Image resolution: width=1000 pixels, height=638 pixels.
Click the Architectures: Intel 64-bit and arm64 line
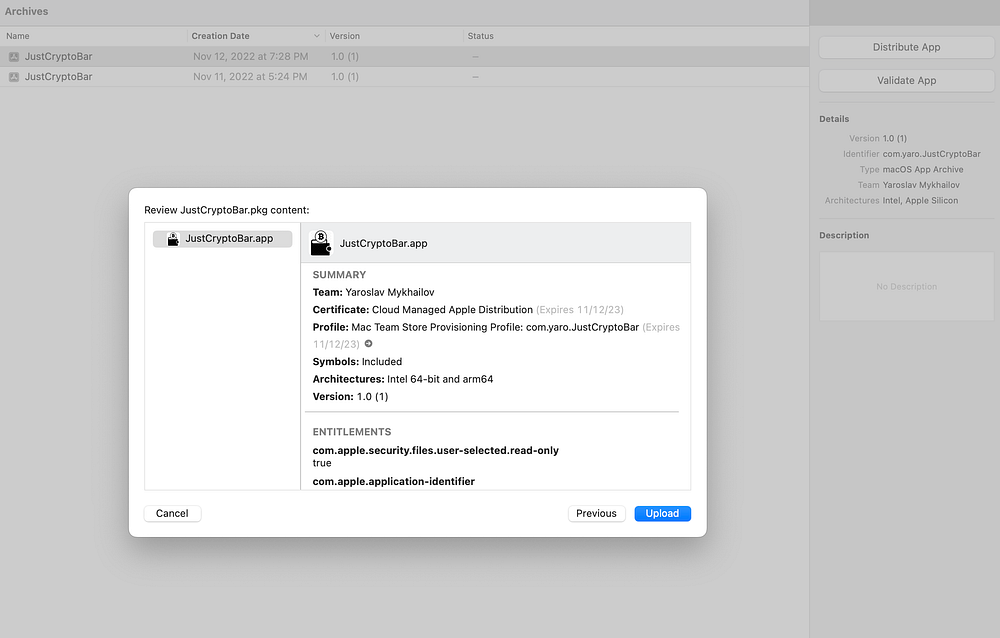click(x=402, y=379)
